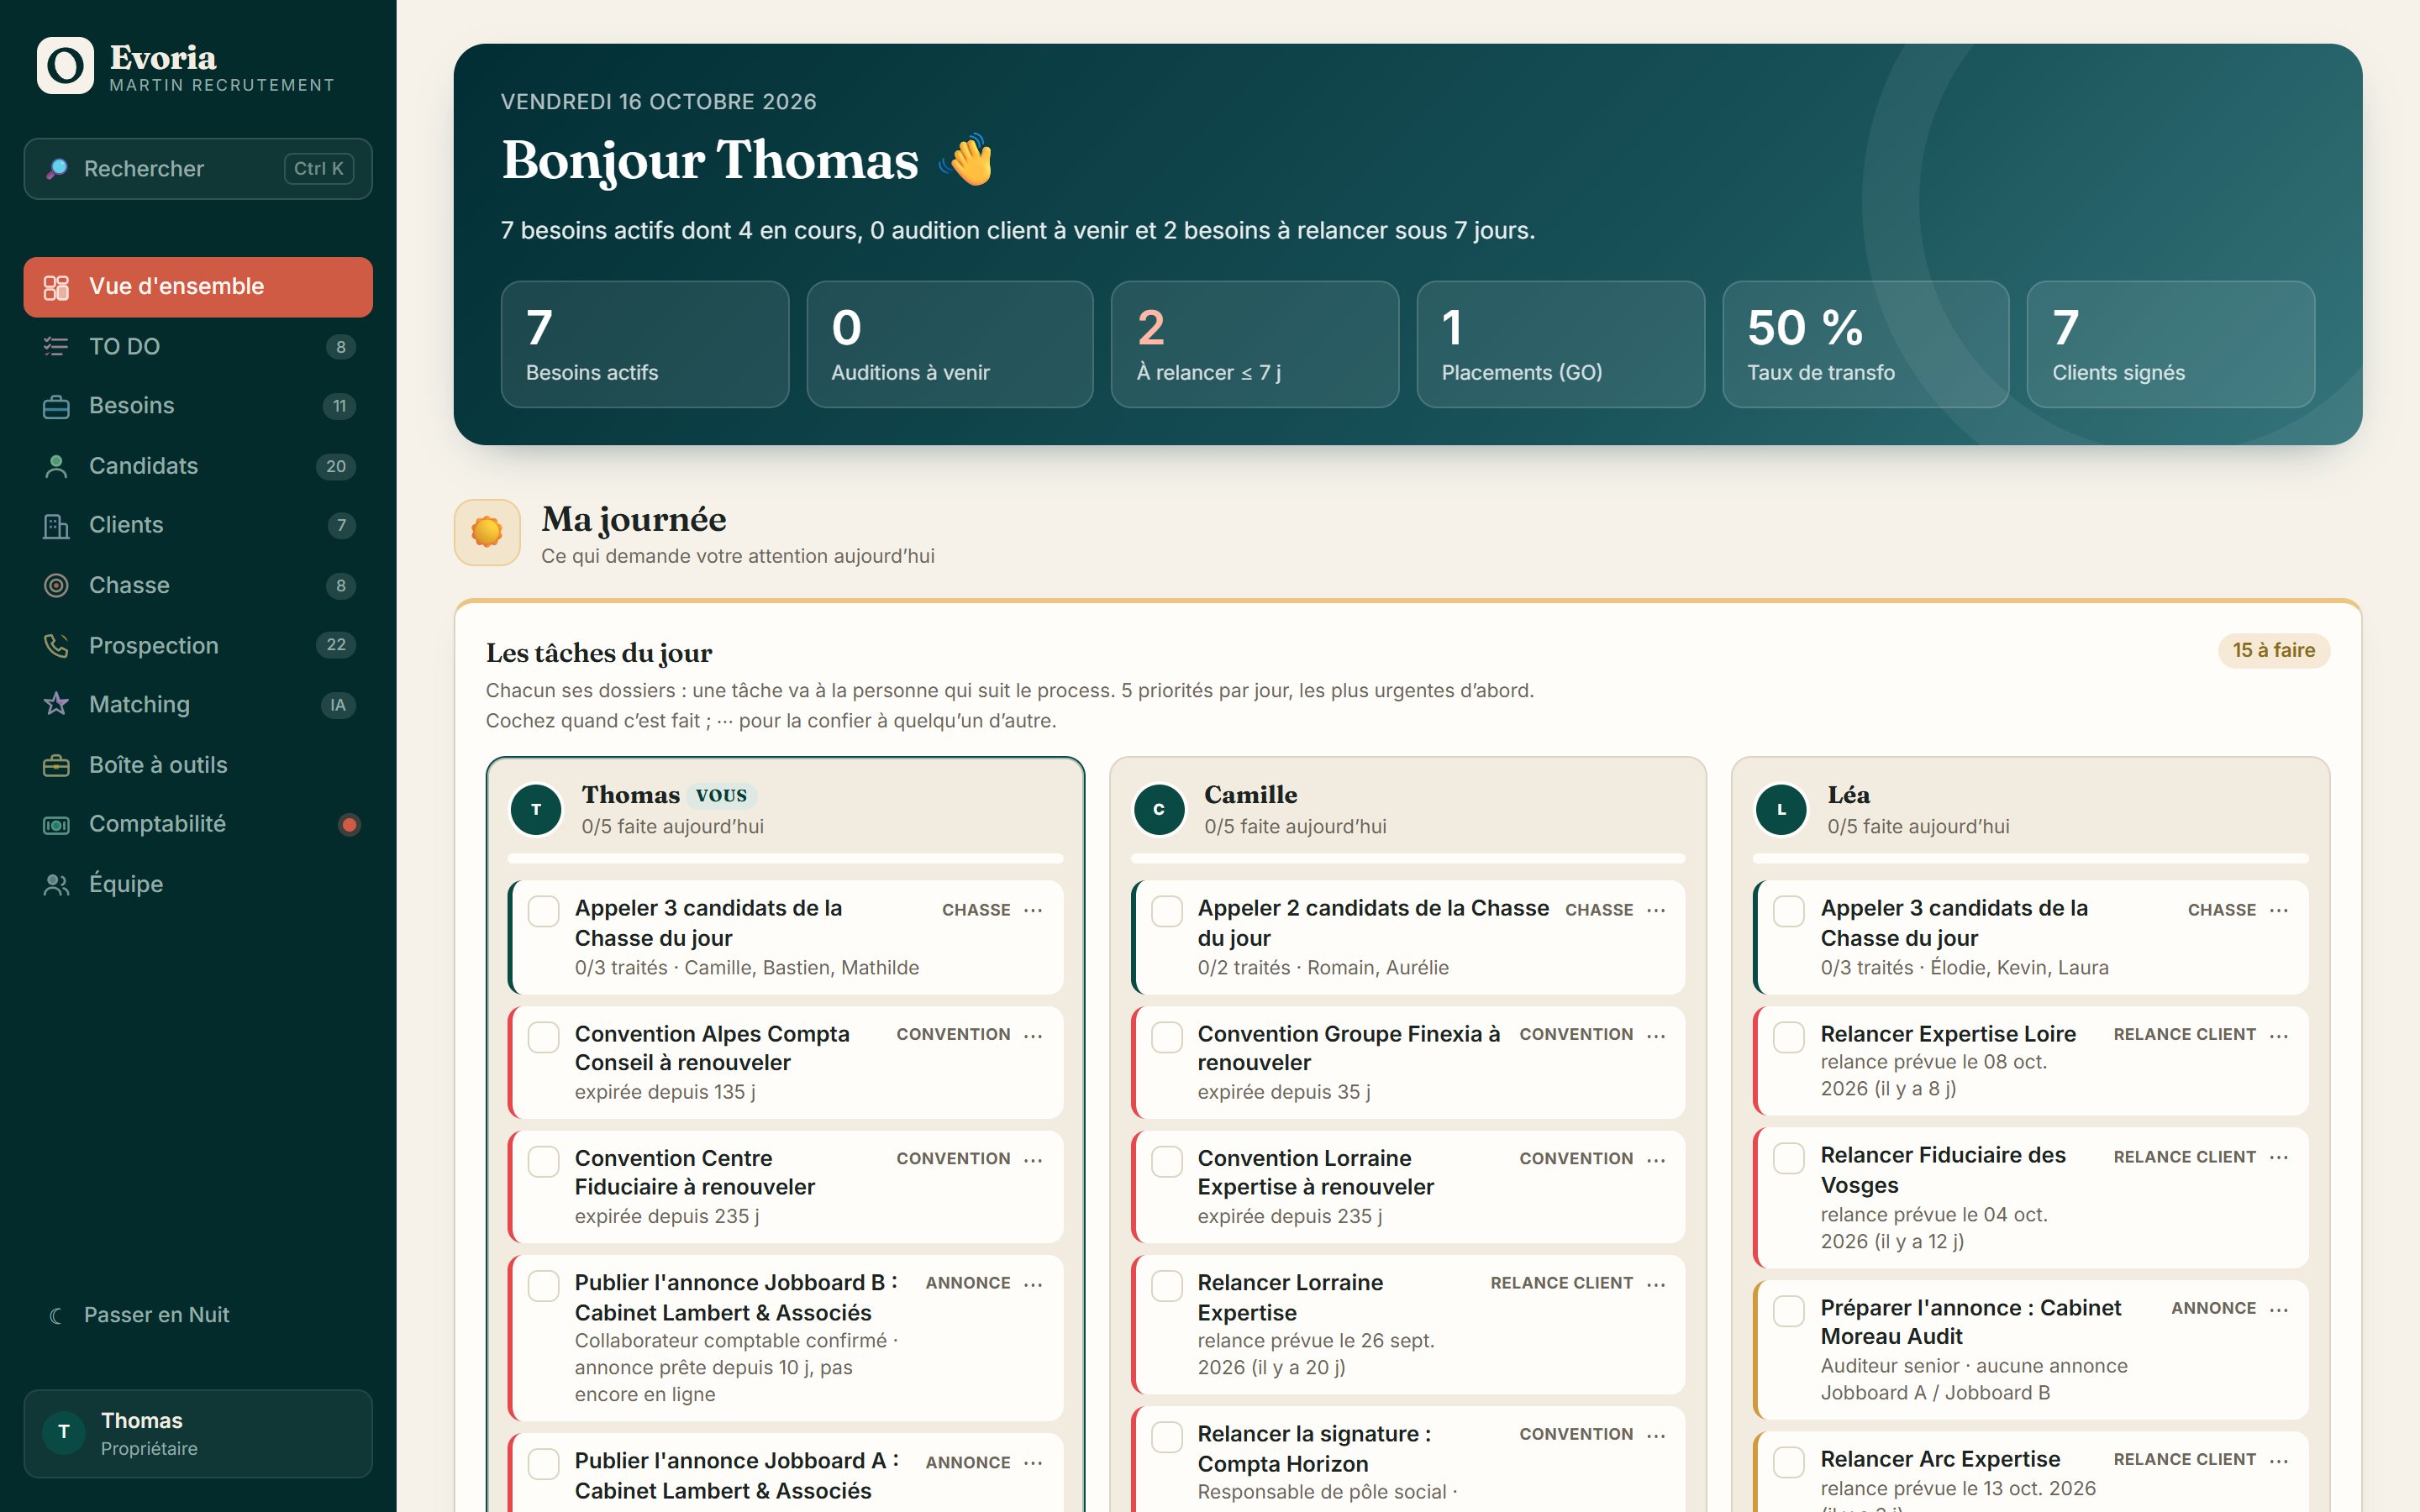Click the Matching star icon
2420x1512 pixels.
tap(56, 704)
